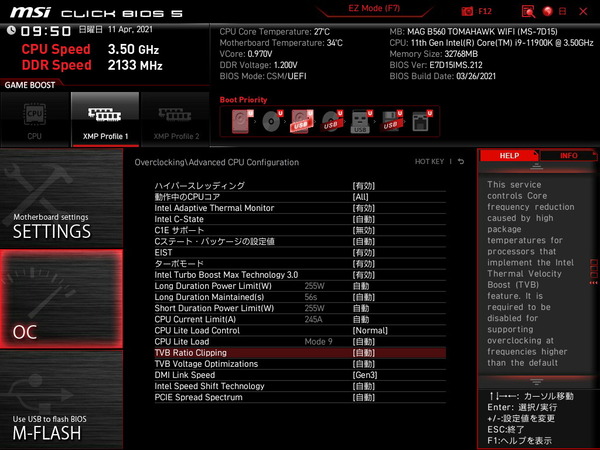The height and width of the screenshot is (450, 600).
Task: Click the F12 screenshot camera icon
Action: 468,11
